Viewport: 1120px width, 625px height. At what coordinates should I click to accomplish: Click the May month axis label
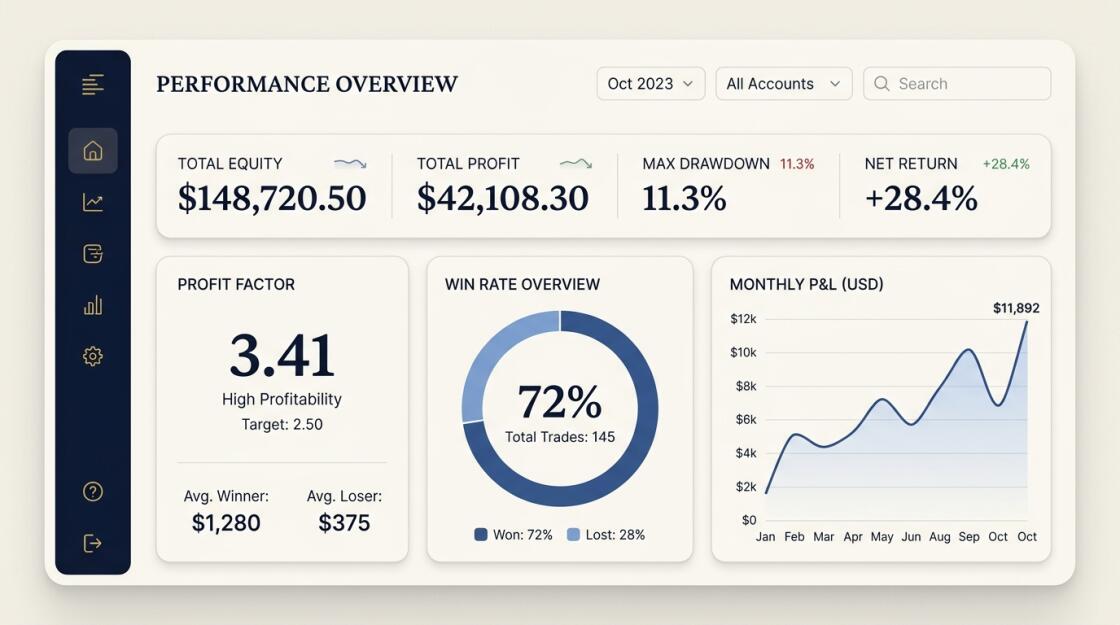point(881,536)
